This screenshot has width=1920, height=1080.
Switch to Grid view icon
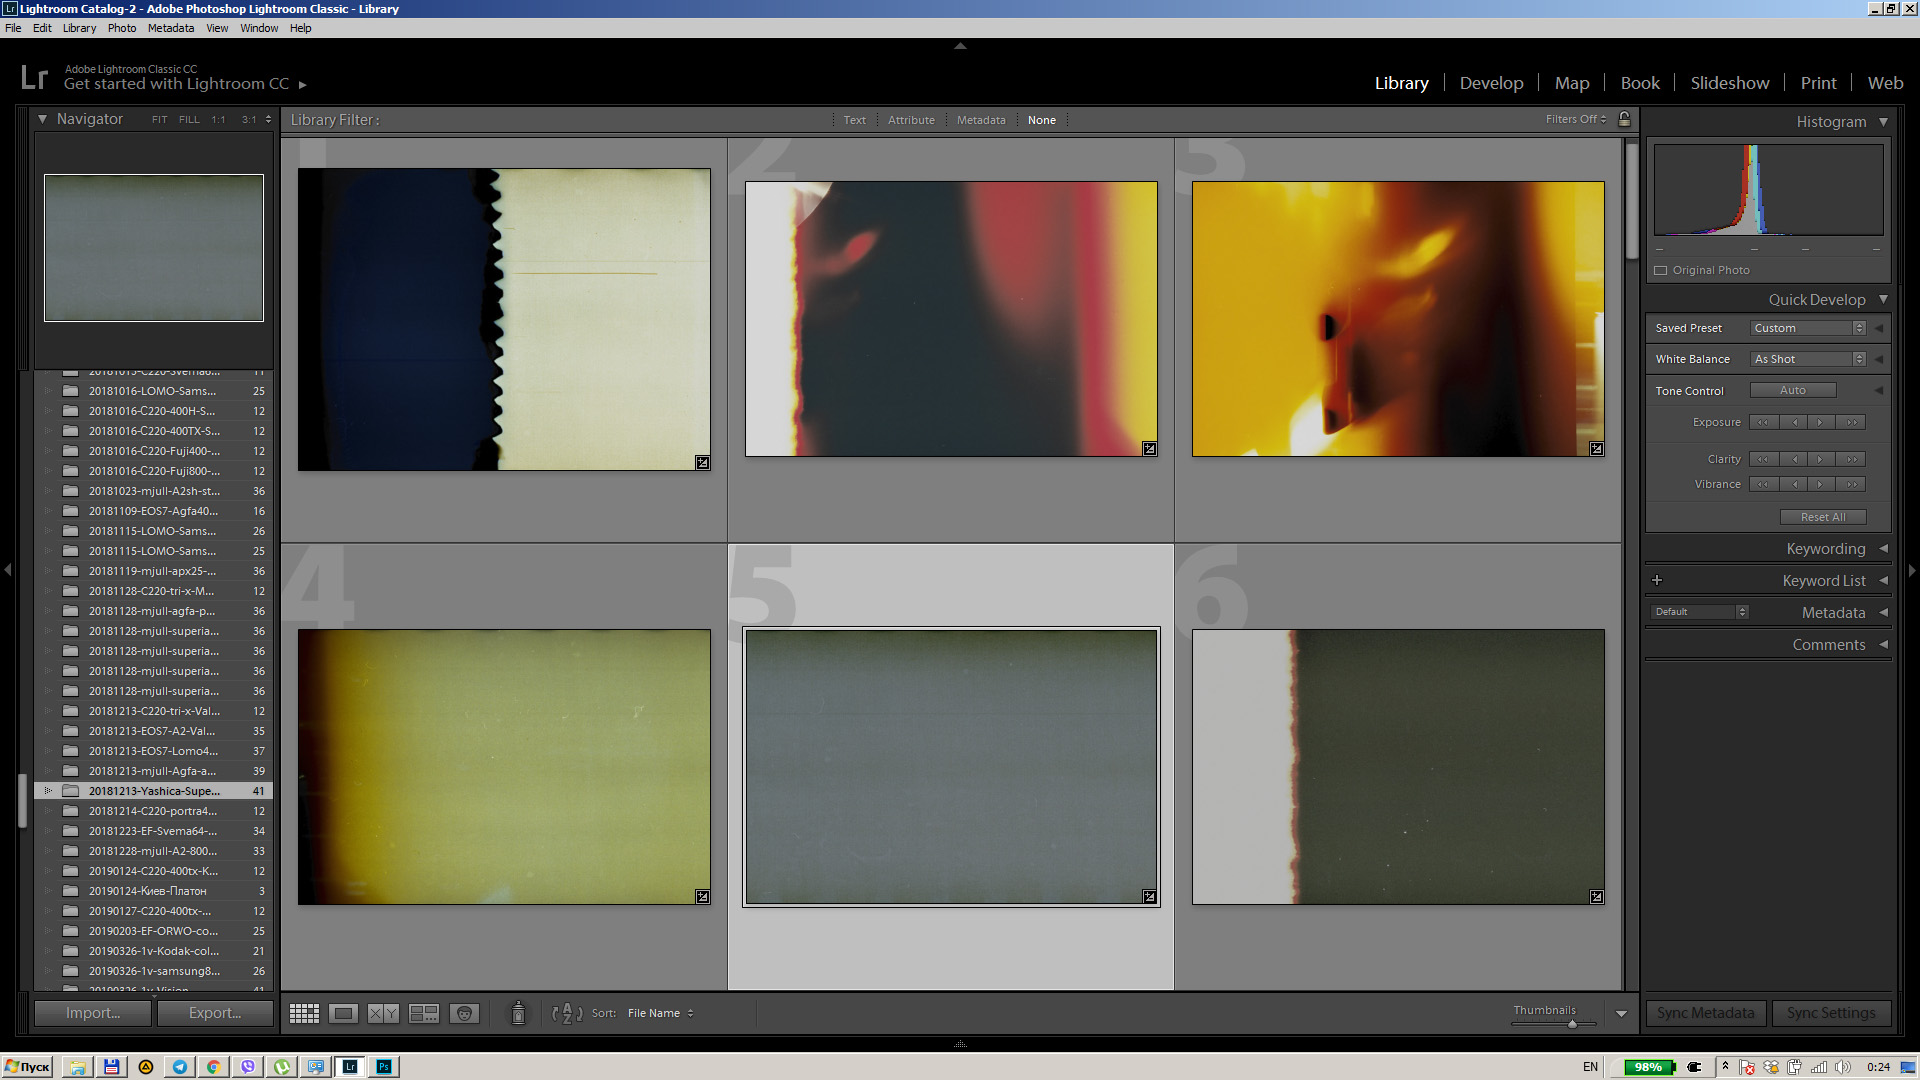click(x=304, y=1013)
